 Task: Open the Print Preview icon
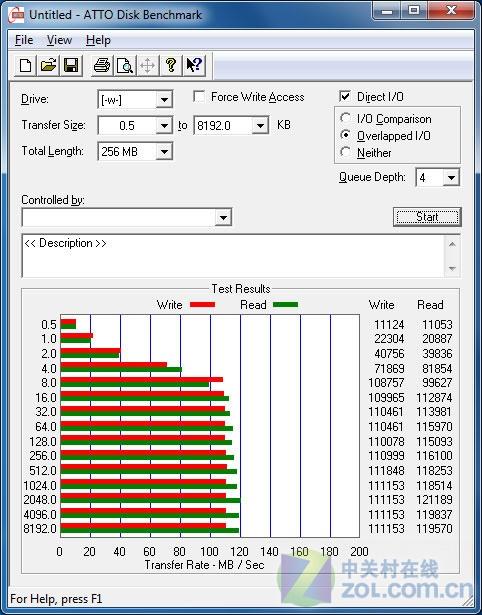[125, 65]
